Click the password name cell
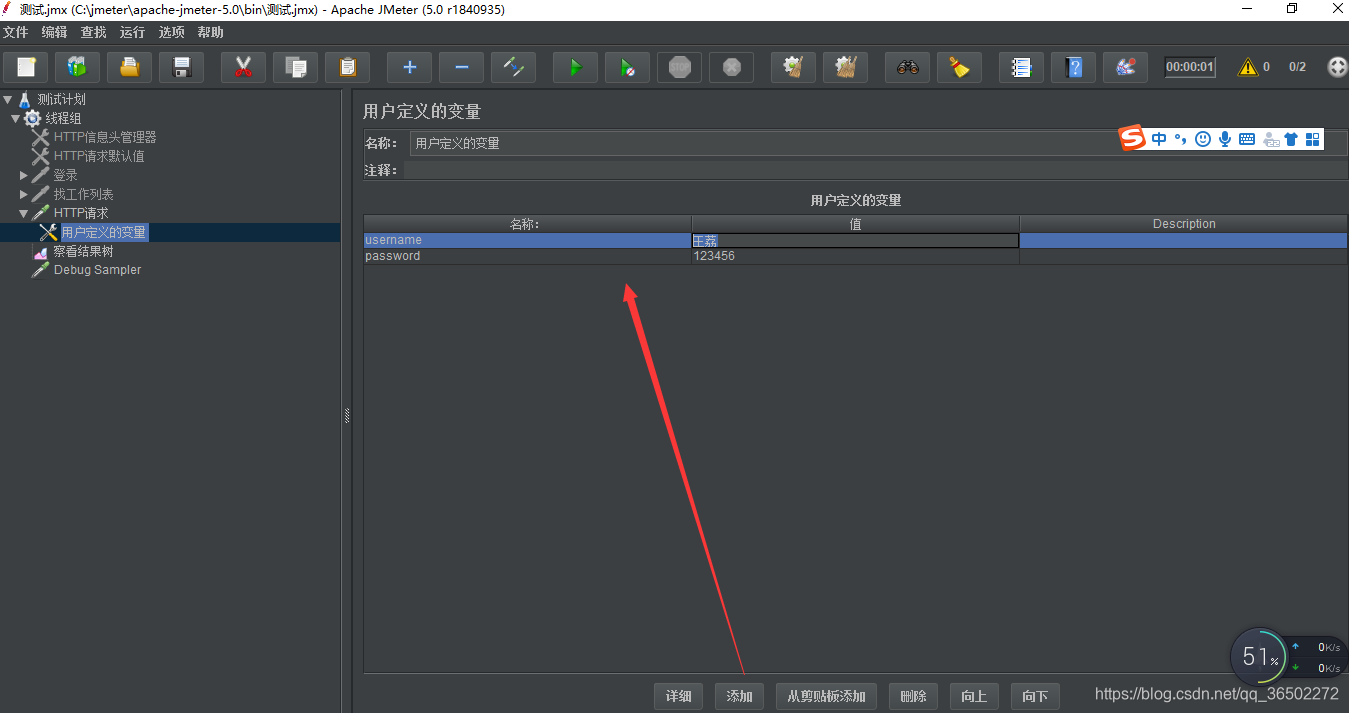 (527, 256)
